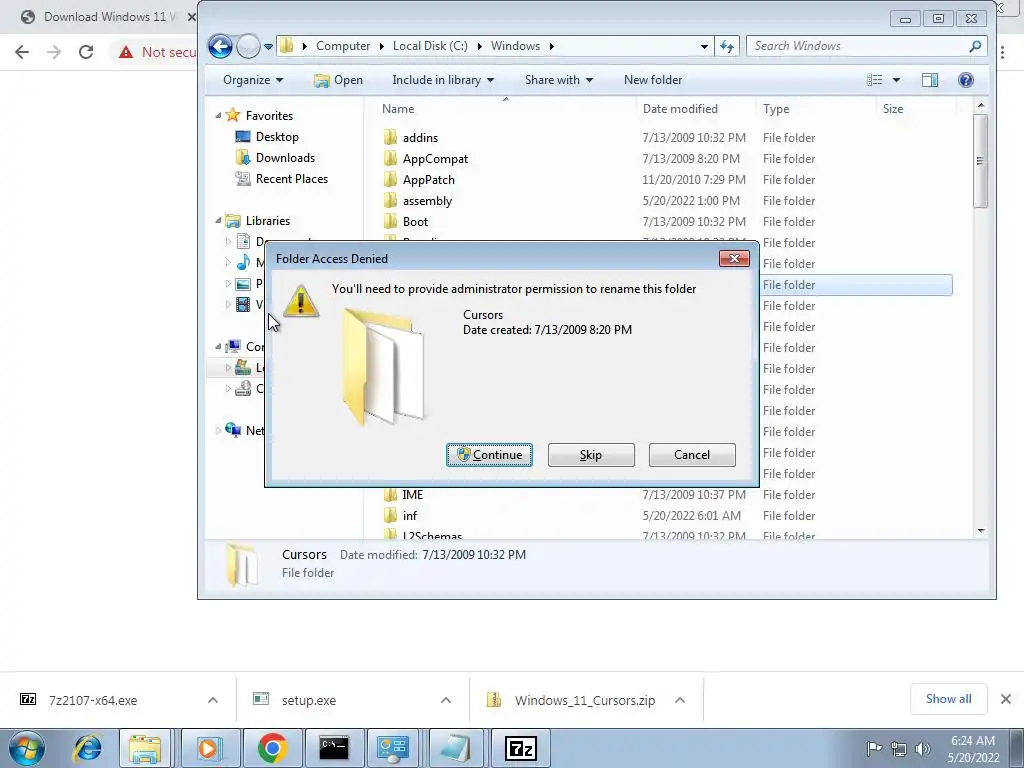The height and width of the screenshot is (768, 1024).
Task: Open options arrow for setup.exe download
Action: [446, 700]
